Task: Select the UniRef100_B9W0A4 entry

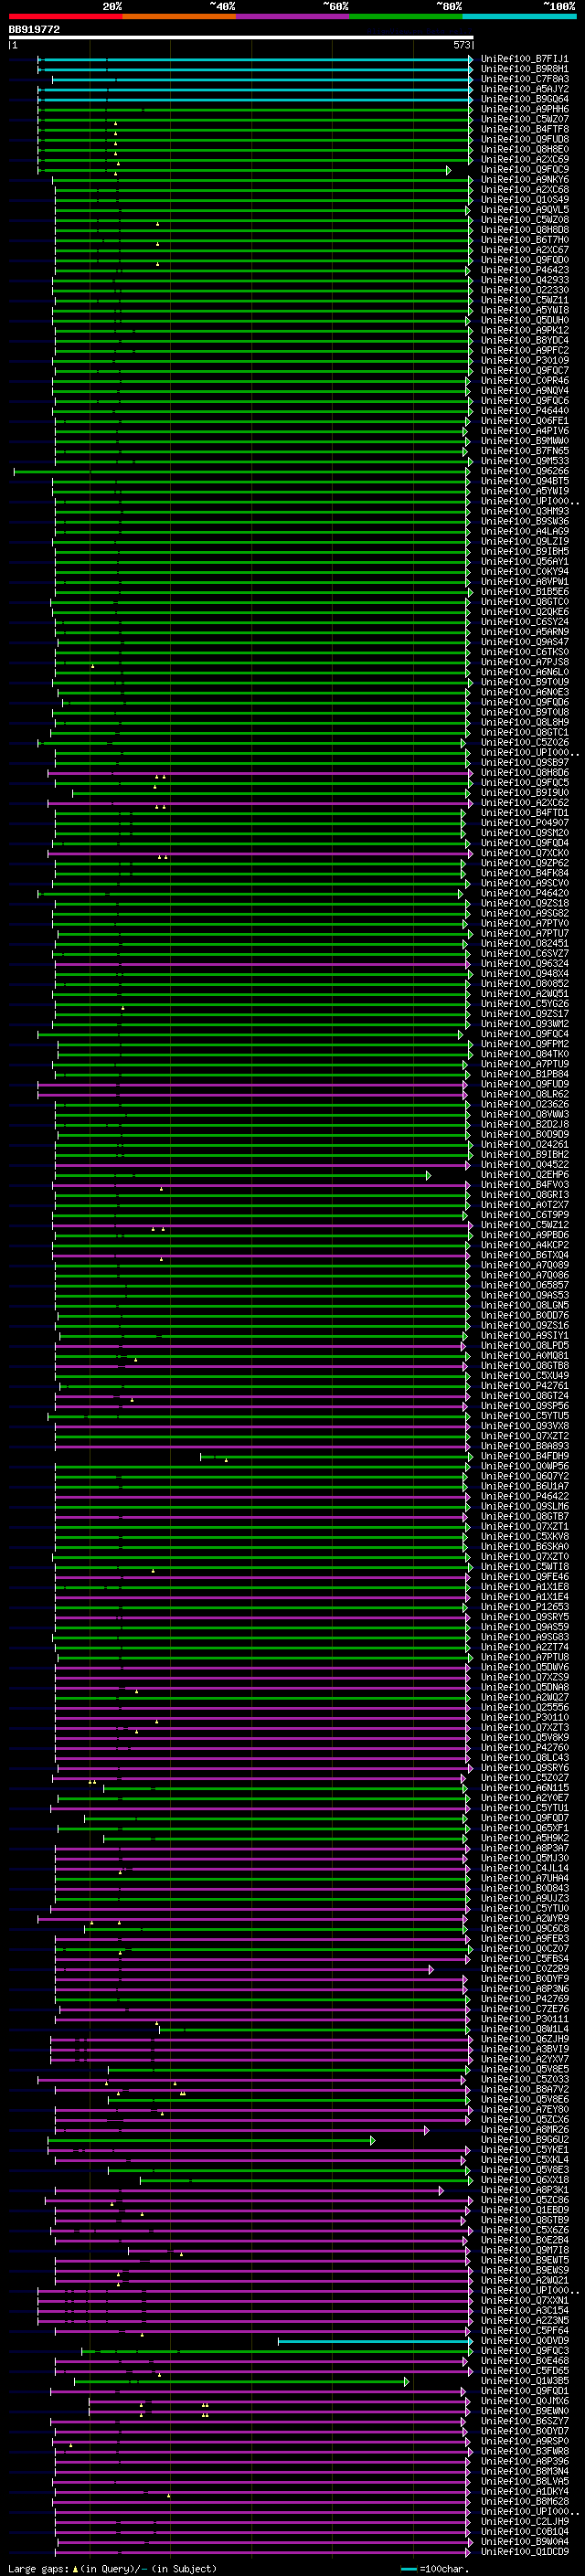Action: [525, 2541]
